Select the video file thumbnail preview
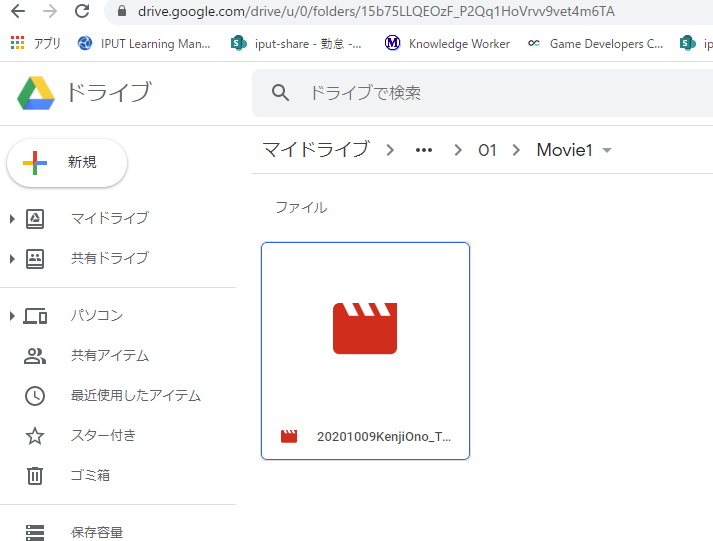 tap(365, 328)
